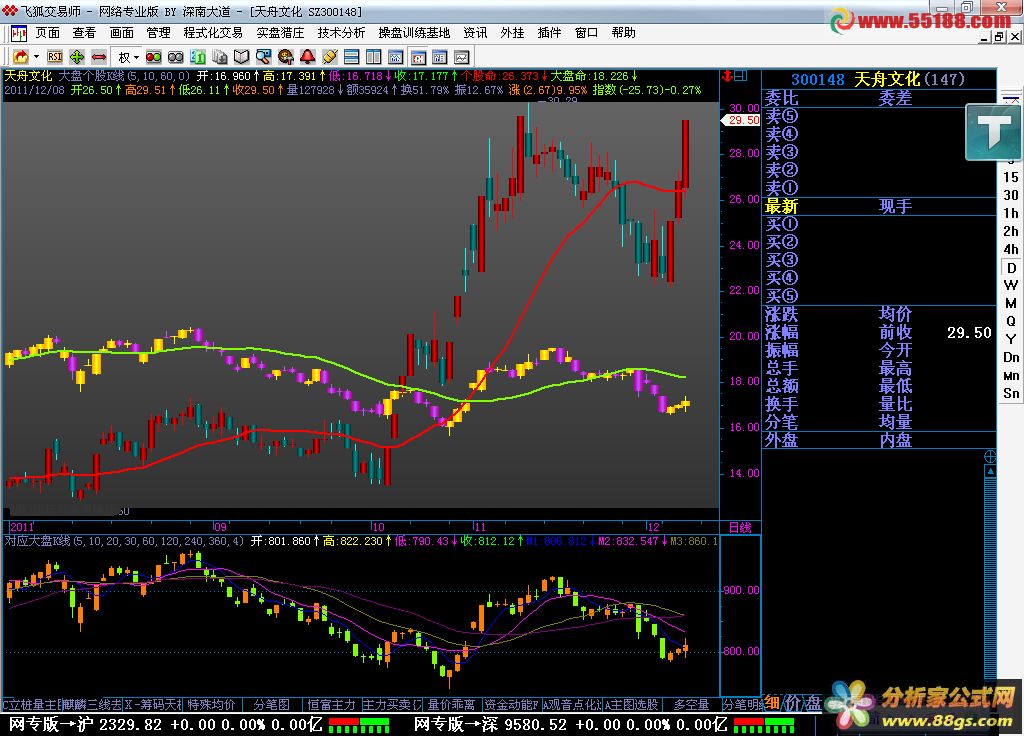Image resolution: width=1024 pixels, height=736 pixels.
Task: Click the red-green lights toolbar icon
Action: point(153,57)
